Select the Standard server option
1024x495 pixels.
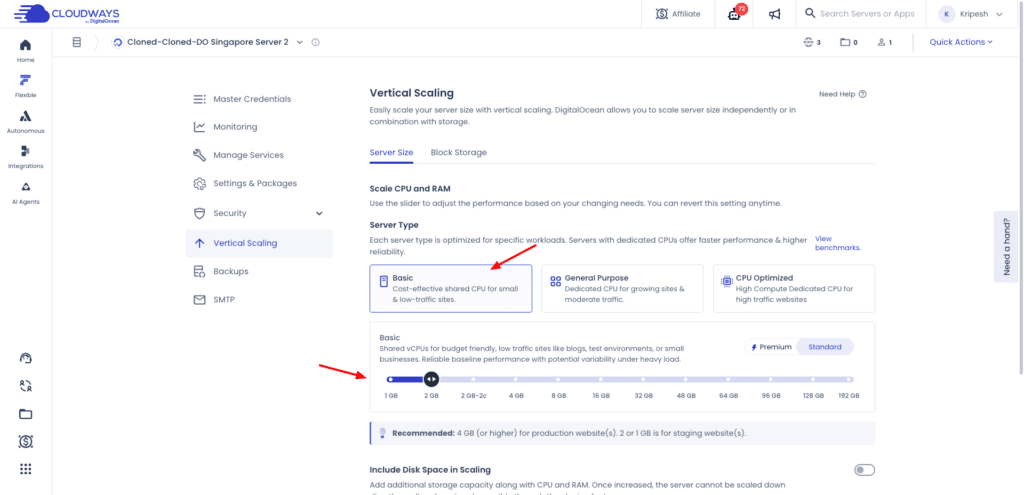click(825, 347)
